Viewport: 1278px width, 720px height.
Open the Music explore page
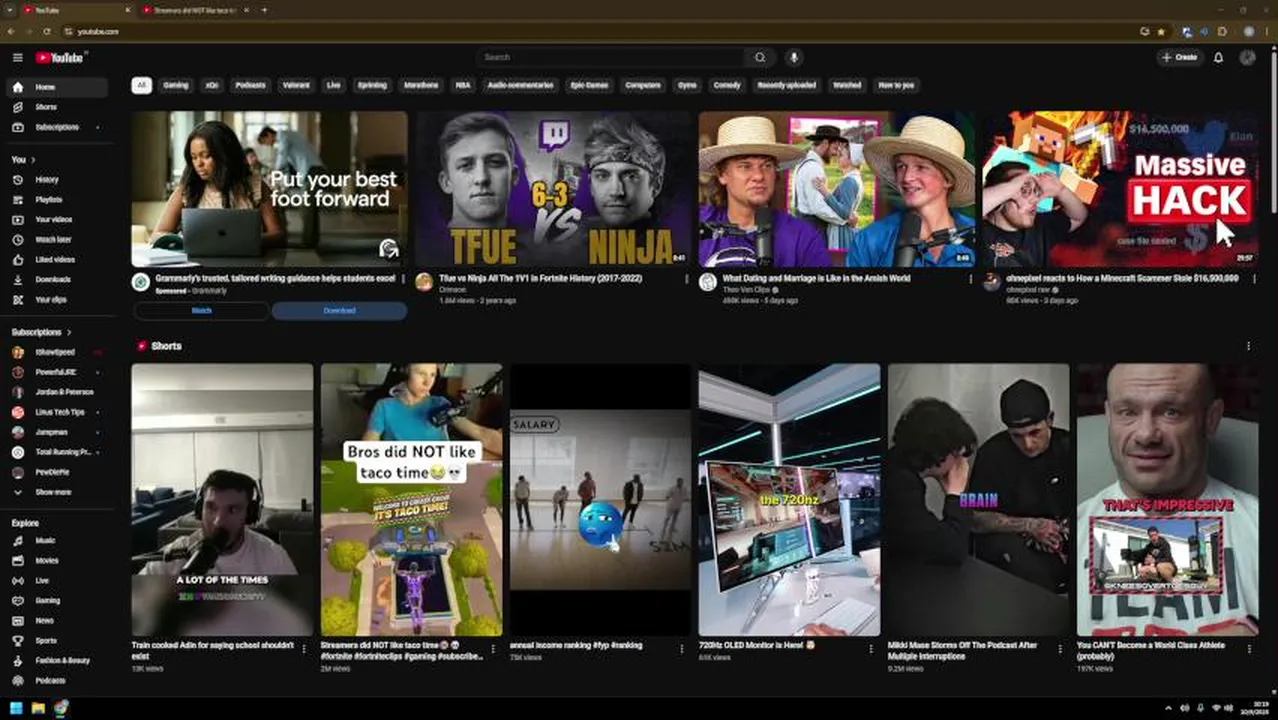tap(58, 541)
